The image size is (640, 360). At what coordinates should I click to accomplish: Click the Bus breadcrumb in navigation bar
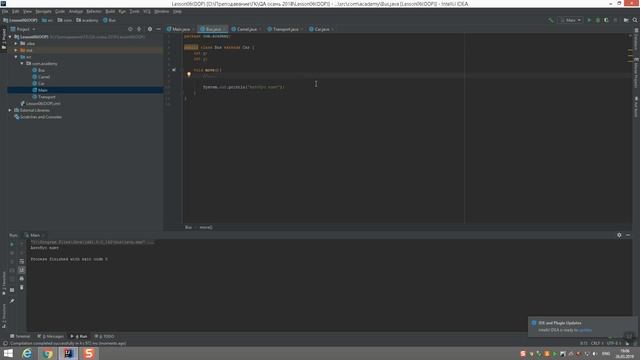pyautogui.click(x=109, y=20)
